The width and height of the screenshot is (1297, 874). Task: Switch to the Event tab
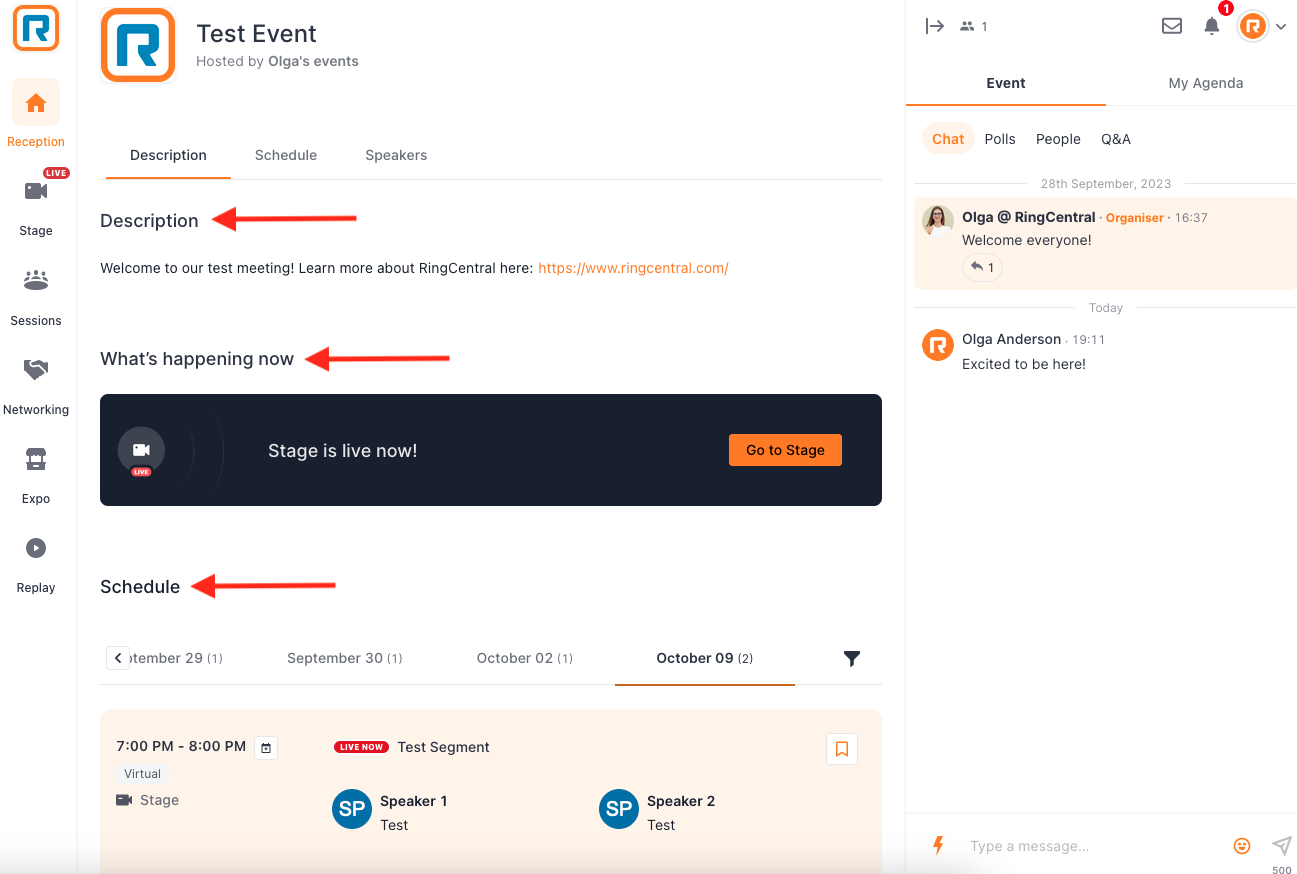pyautogui.click(x=1006, y=83)
